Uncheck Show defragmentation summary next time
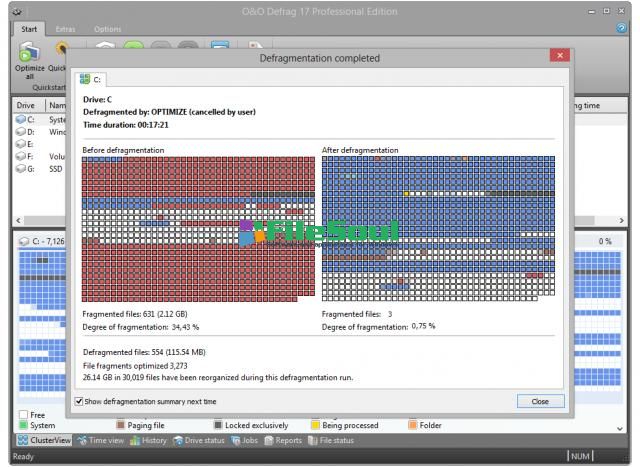640x467 pixels. (80, 401)
